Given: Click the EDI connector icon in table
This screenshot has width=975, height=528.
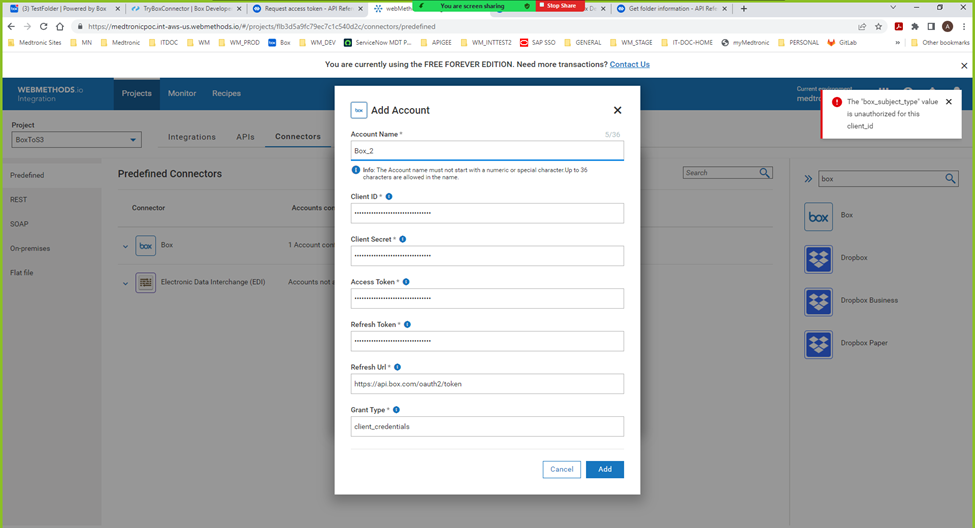Looking at the screenshot, I should (x=146, y=282).
